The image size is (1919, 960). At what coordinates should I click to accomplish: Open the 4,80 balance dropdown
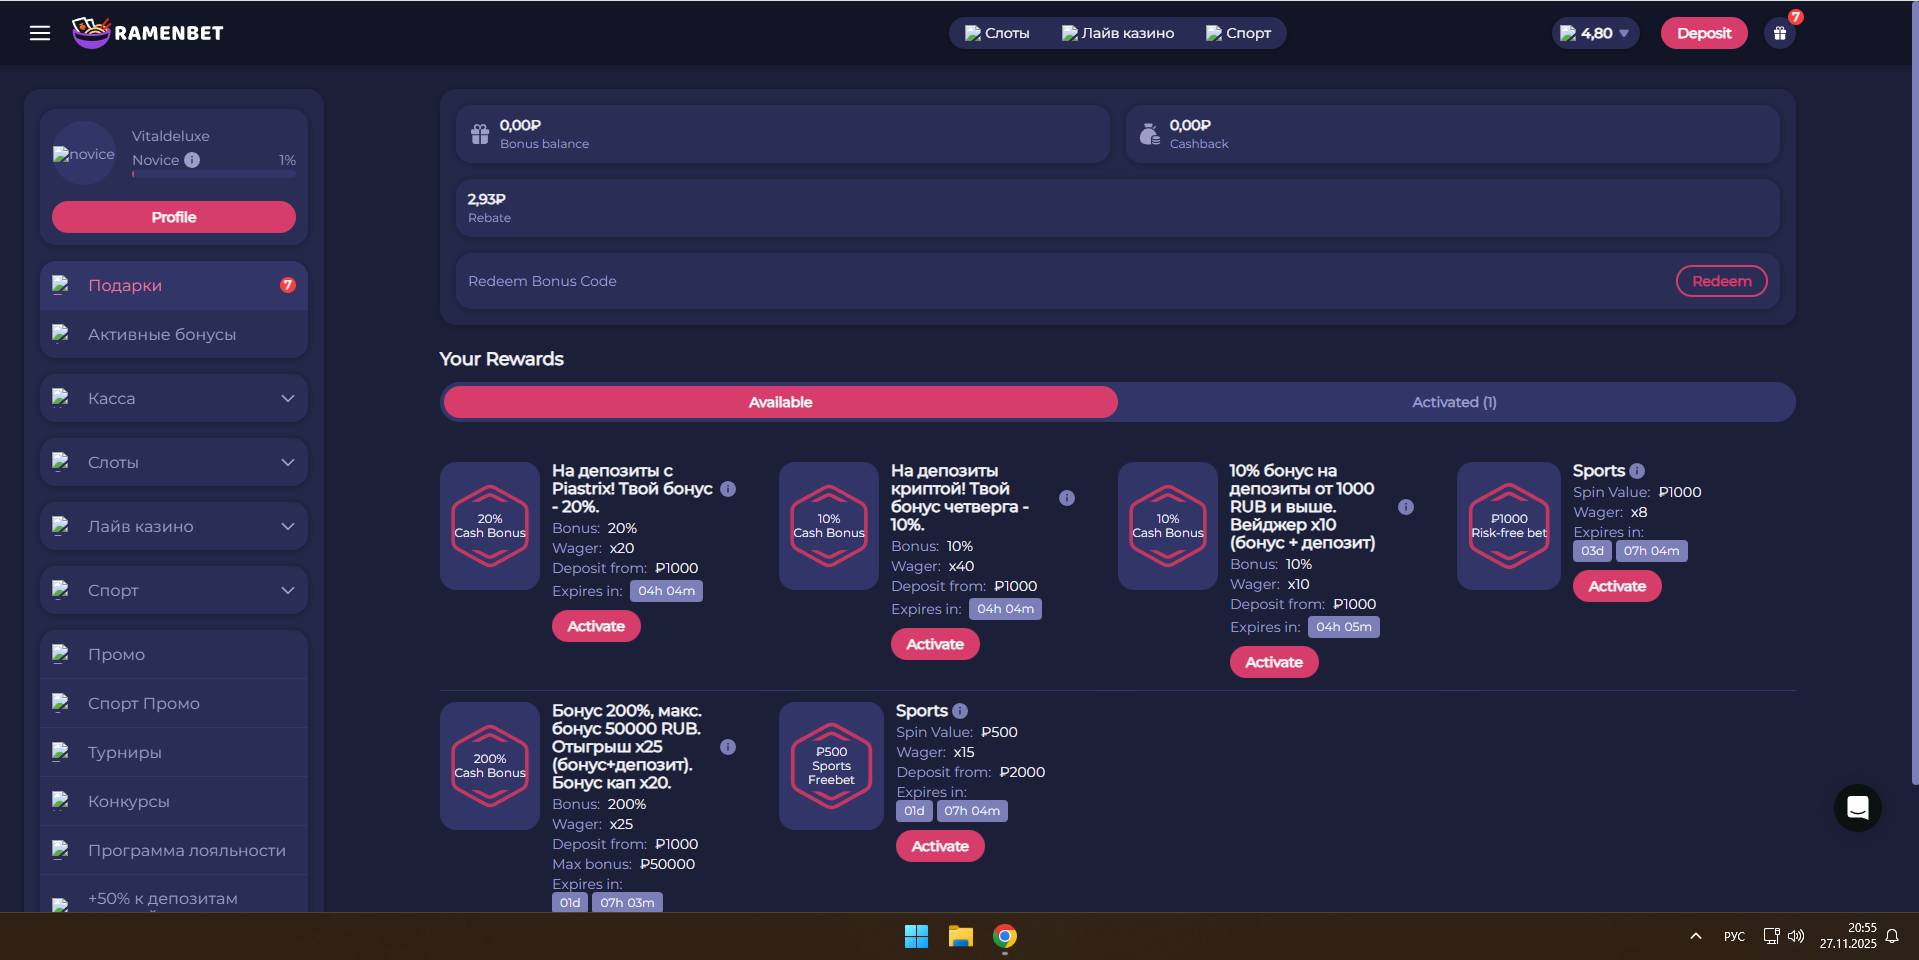click(1595, 33)
